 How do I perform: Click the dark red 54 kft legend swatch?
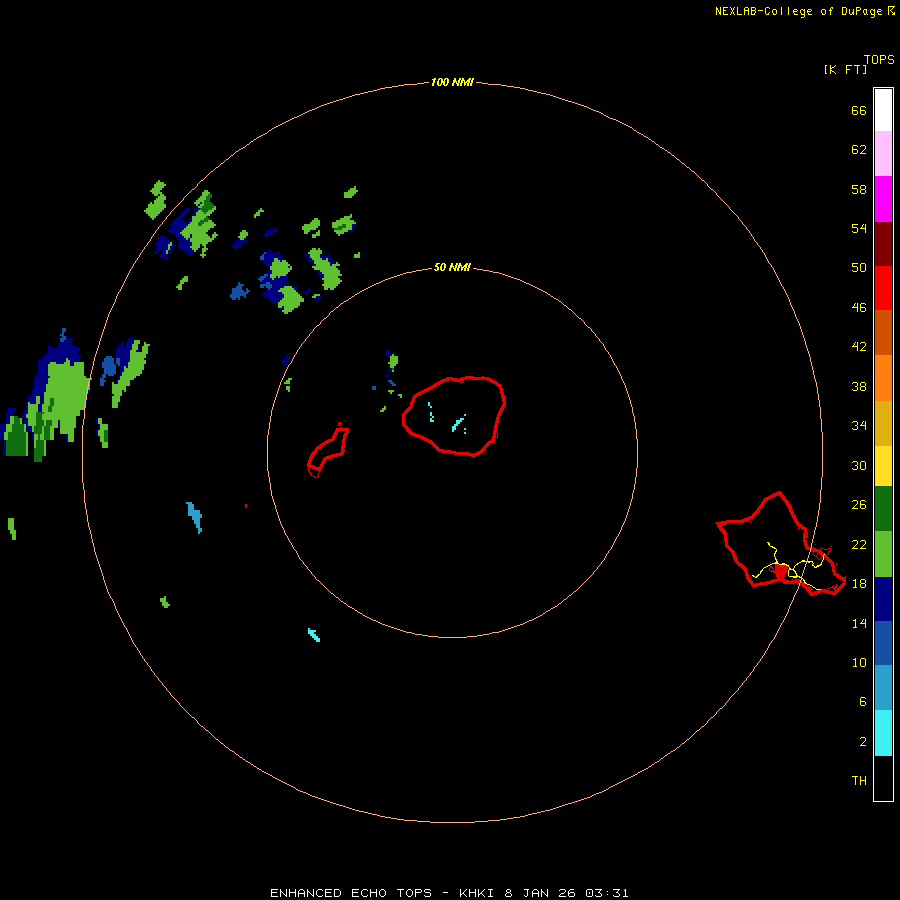point(883,244)
